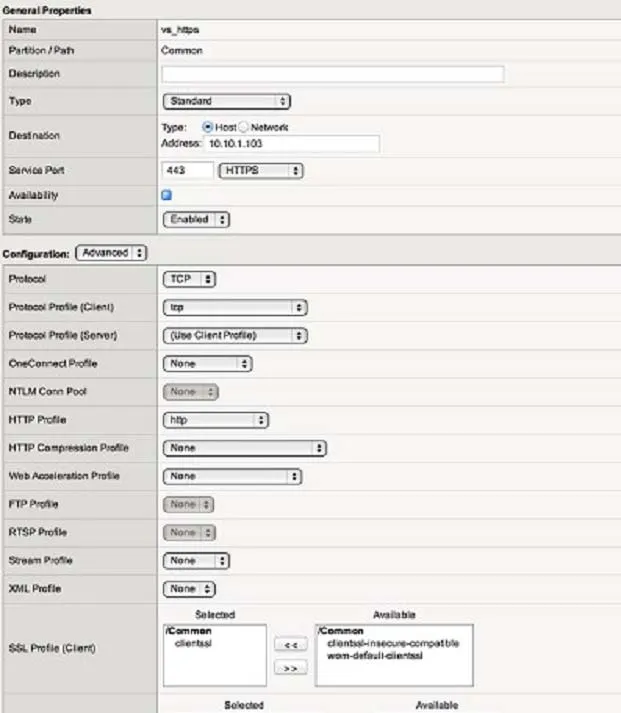Open the HTTP Profile dropdown
Viewport: 621px width, 713px height.
tap(215, 420)
